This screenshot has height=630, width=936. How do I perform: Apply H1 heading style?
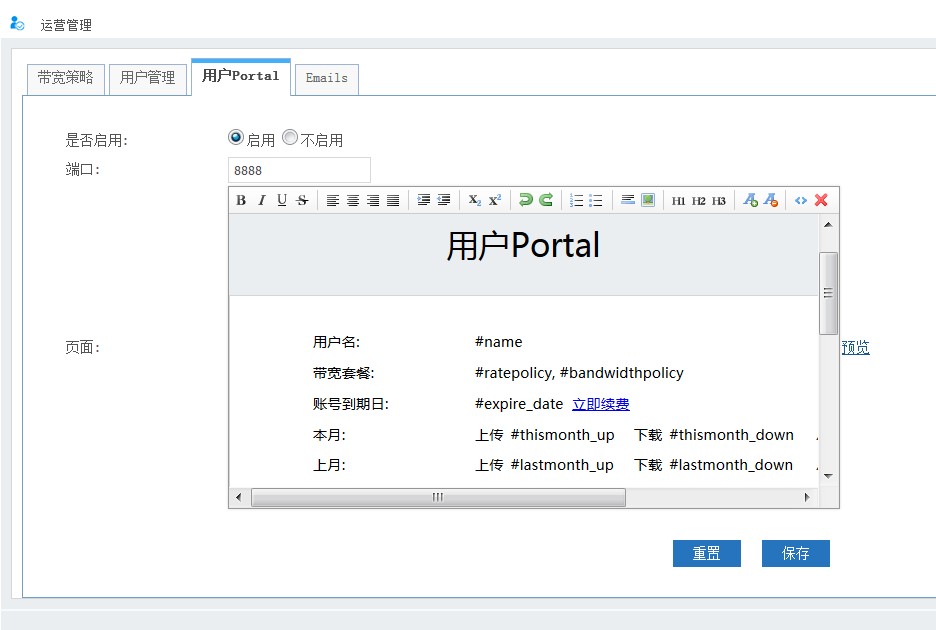678,200
